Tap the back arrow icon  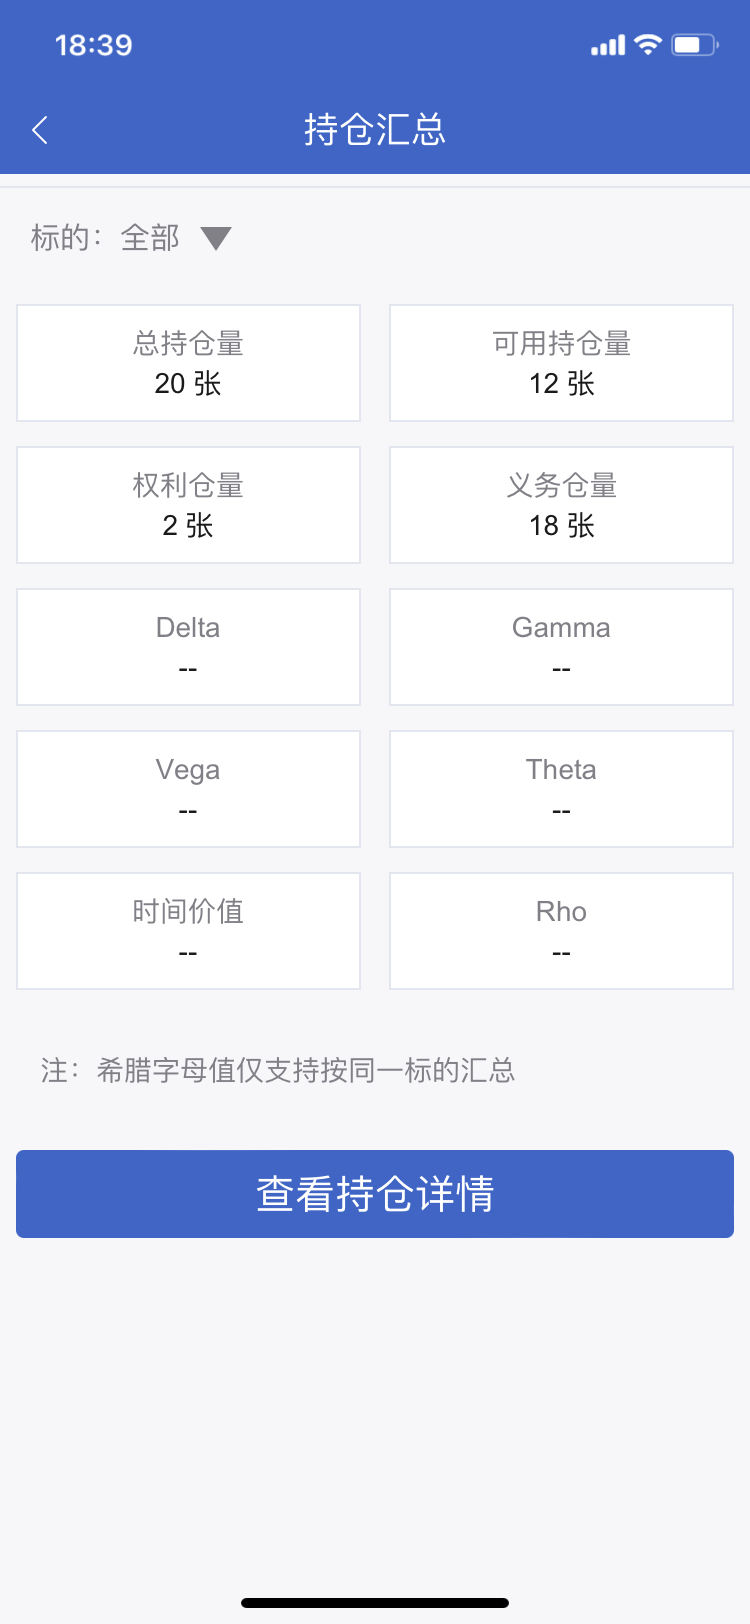point(40,130)
